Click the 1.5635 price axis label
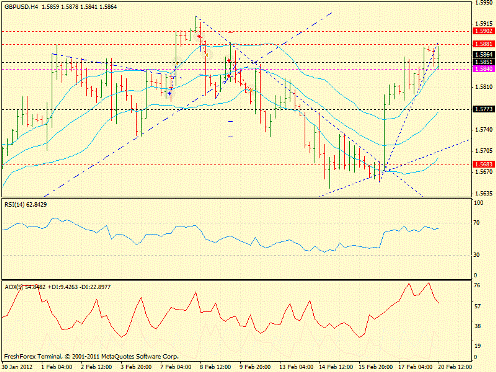This screenshot has width=496, height=372. pos(484,193)
